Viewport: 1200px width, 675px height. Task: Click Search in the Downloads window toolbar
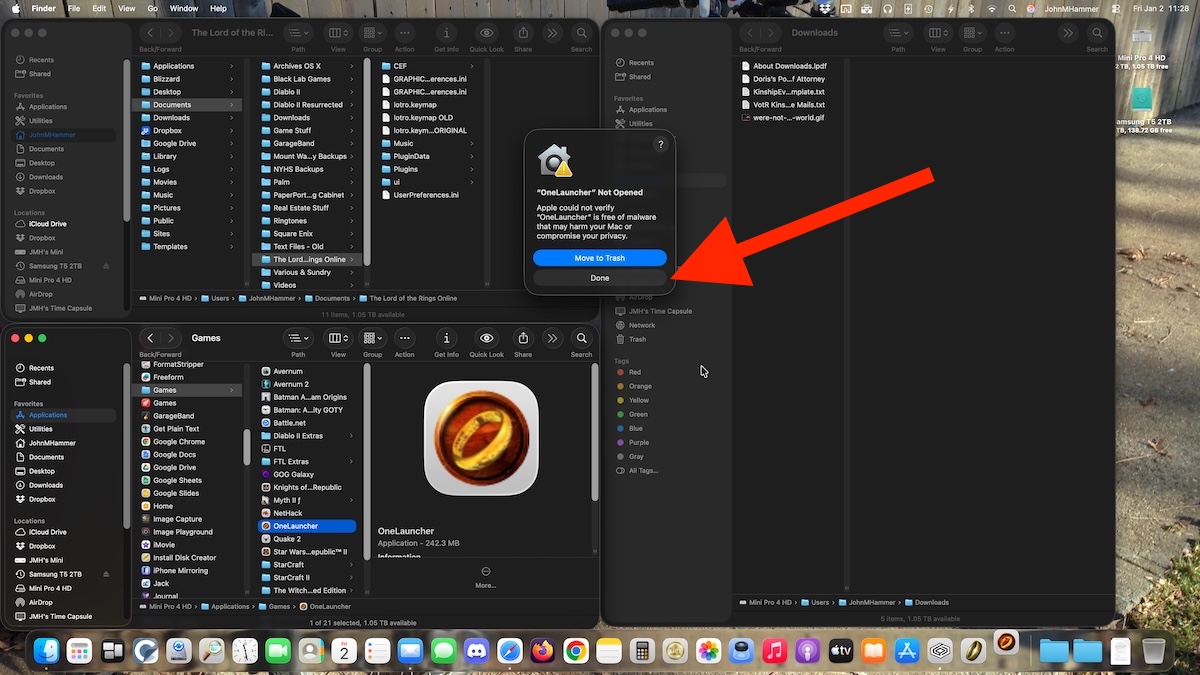point(1098,33)
